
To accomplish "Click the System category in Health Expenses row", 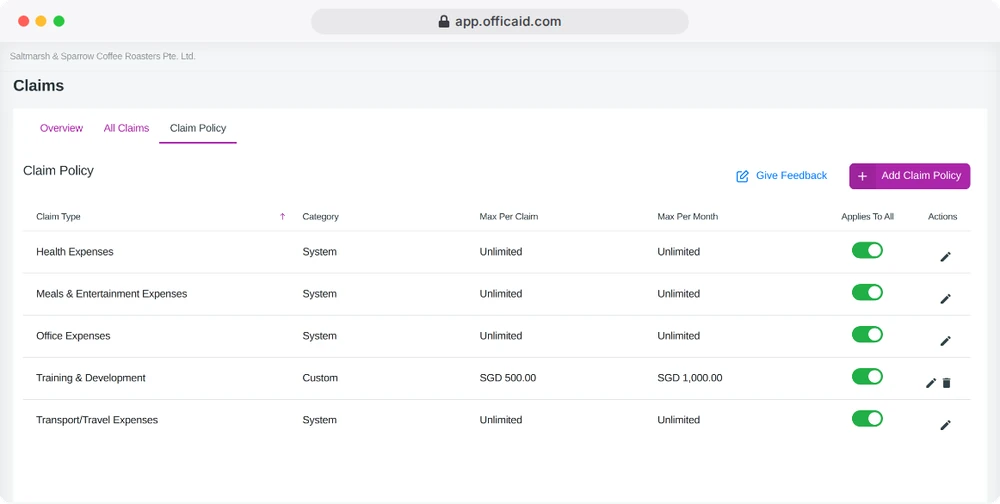I will [320, 252].
